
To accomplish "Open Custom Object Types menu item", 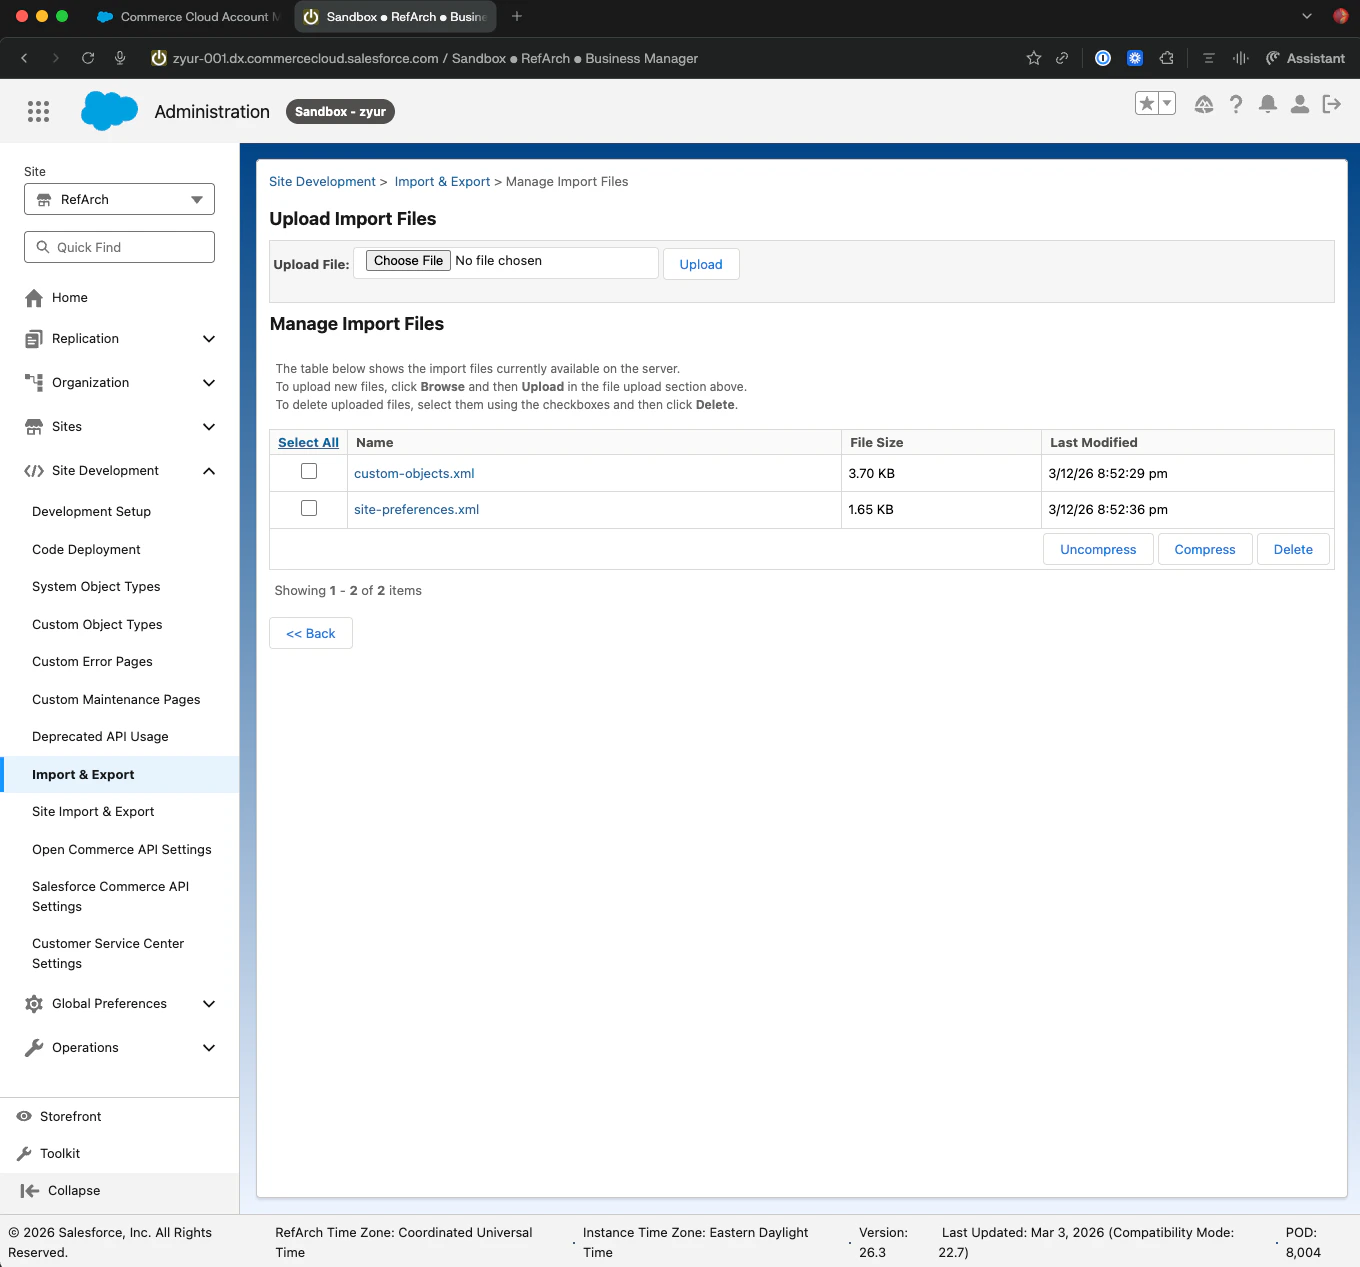I will [97, 624].
